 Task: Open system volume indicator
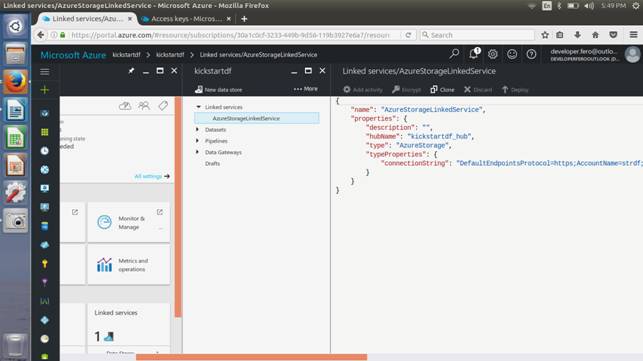click(x=589, y=5)
